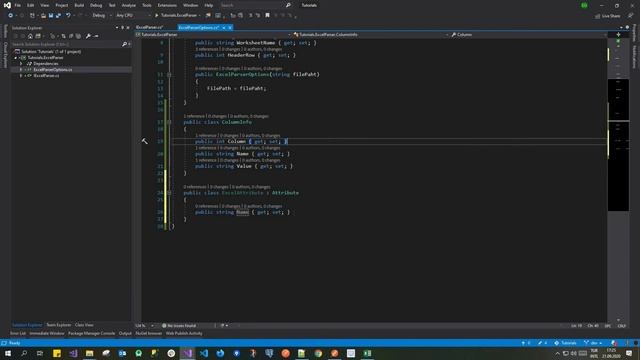Click the navigate backward toolbar icon
This screenshot has width=640, height=360.
pyautogui.click(x=11, y=16)
